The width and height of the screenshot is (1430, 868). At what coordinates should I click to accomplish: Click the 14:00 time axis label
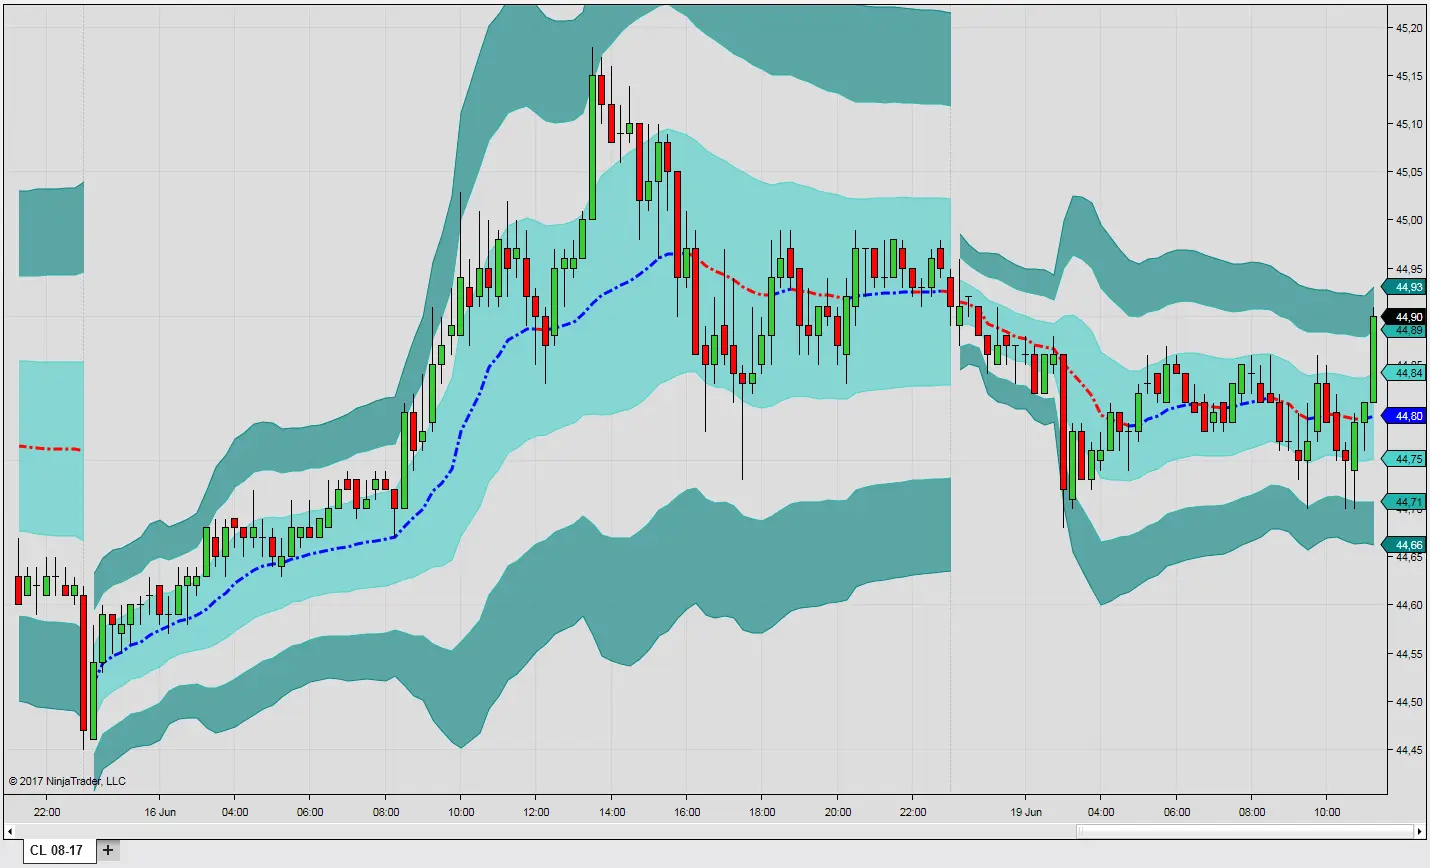pos(612,812)
